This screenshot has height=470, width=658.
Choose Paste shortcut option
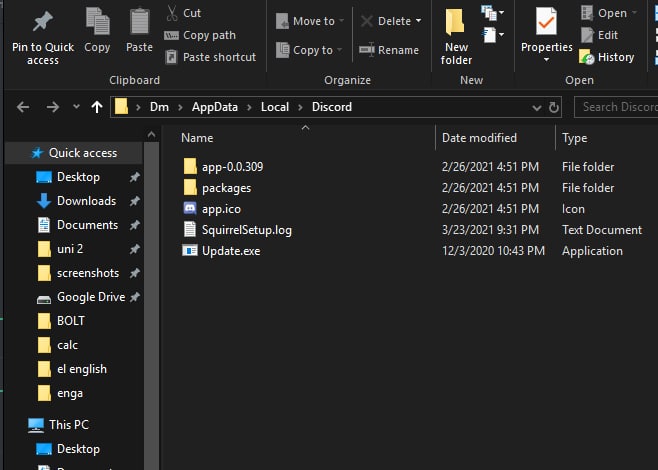210,57
